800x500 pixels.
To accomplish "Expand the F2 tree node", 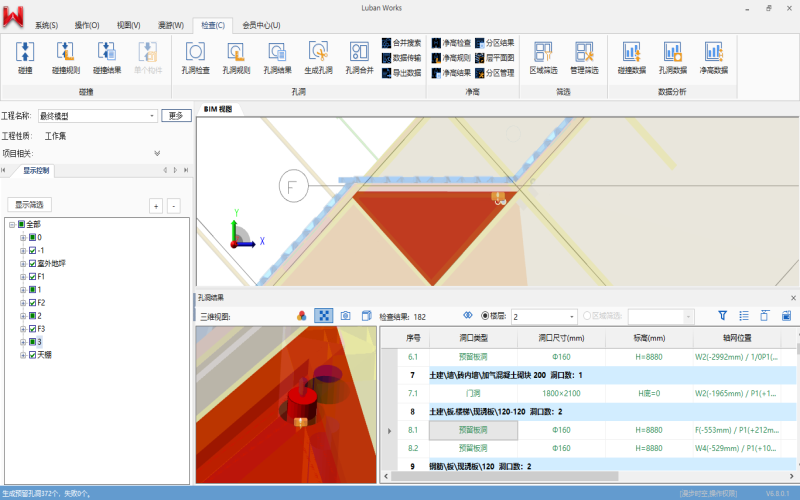I will pyautogui.click(x=23, y=303).
